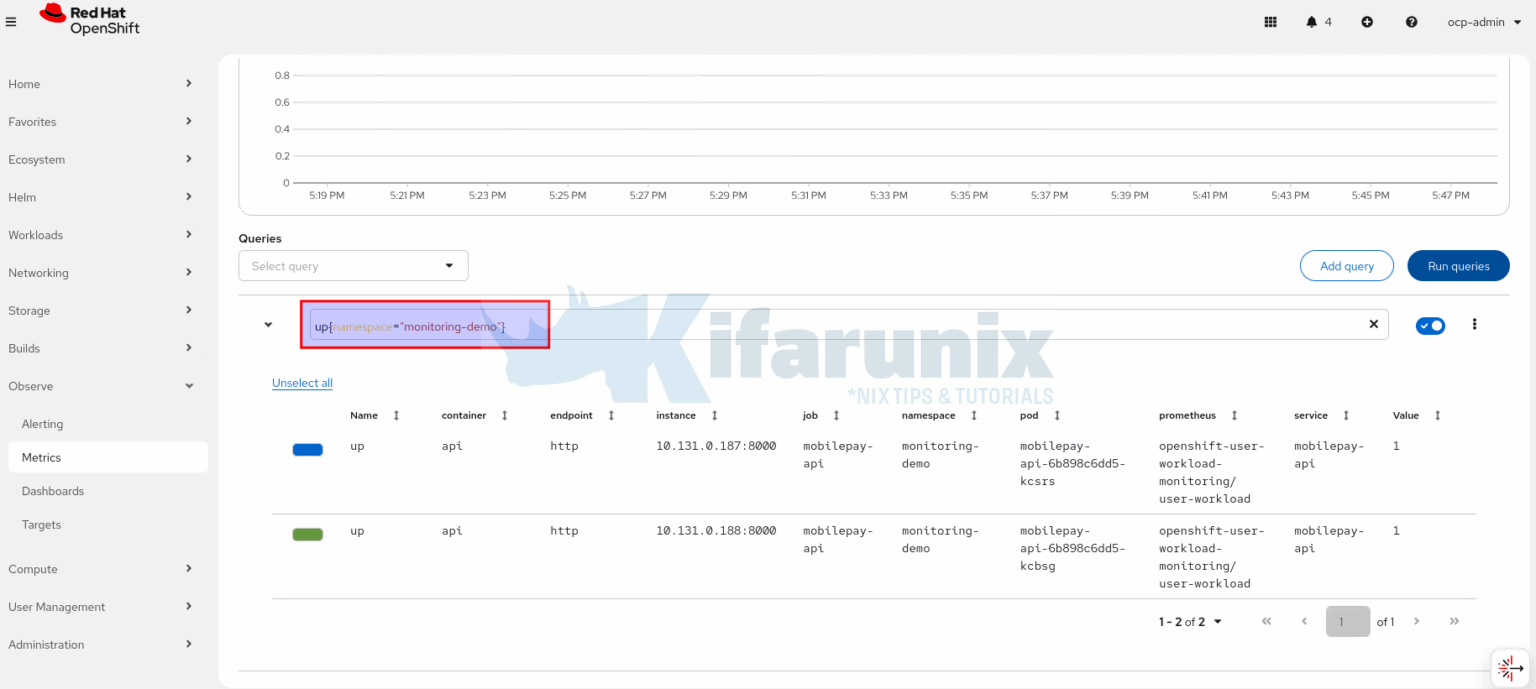Sort by Value column
Image resolution: width=1536 pixels, height=689 pixels.
[1437, 415]
